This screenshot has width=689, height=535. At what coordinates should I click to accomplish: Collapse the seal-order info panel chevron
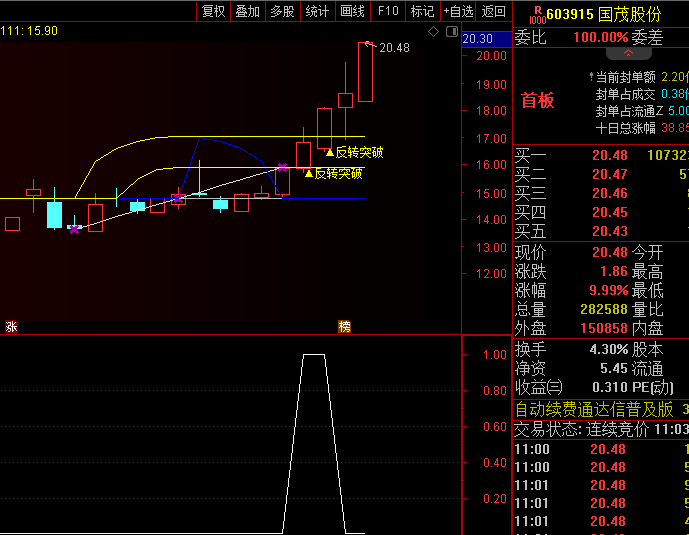(x=628, y=53)
